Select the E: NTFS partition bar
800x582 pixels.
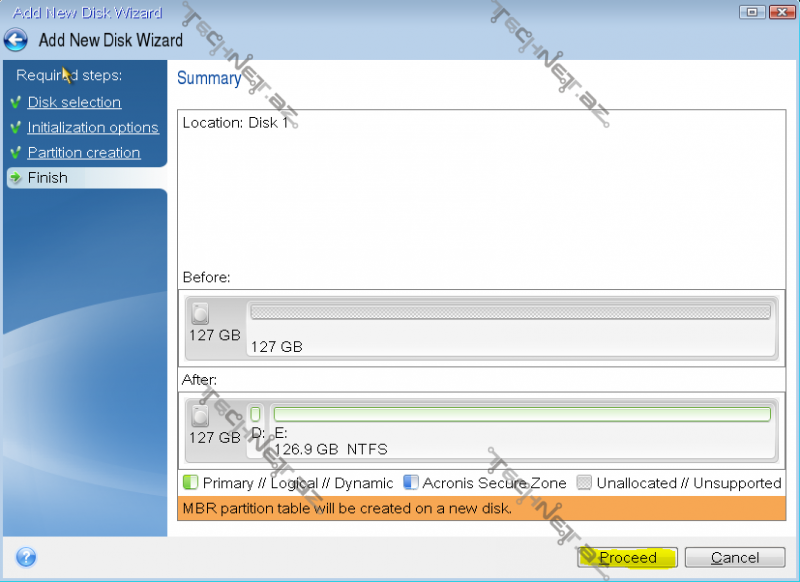[x=521, y=414]
